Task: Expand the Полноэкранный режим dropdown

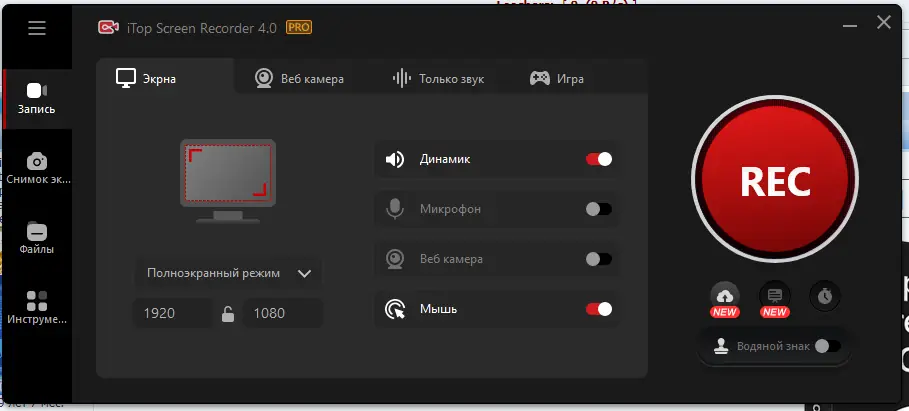Action: click(228, 273)
